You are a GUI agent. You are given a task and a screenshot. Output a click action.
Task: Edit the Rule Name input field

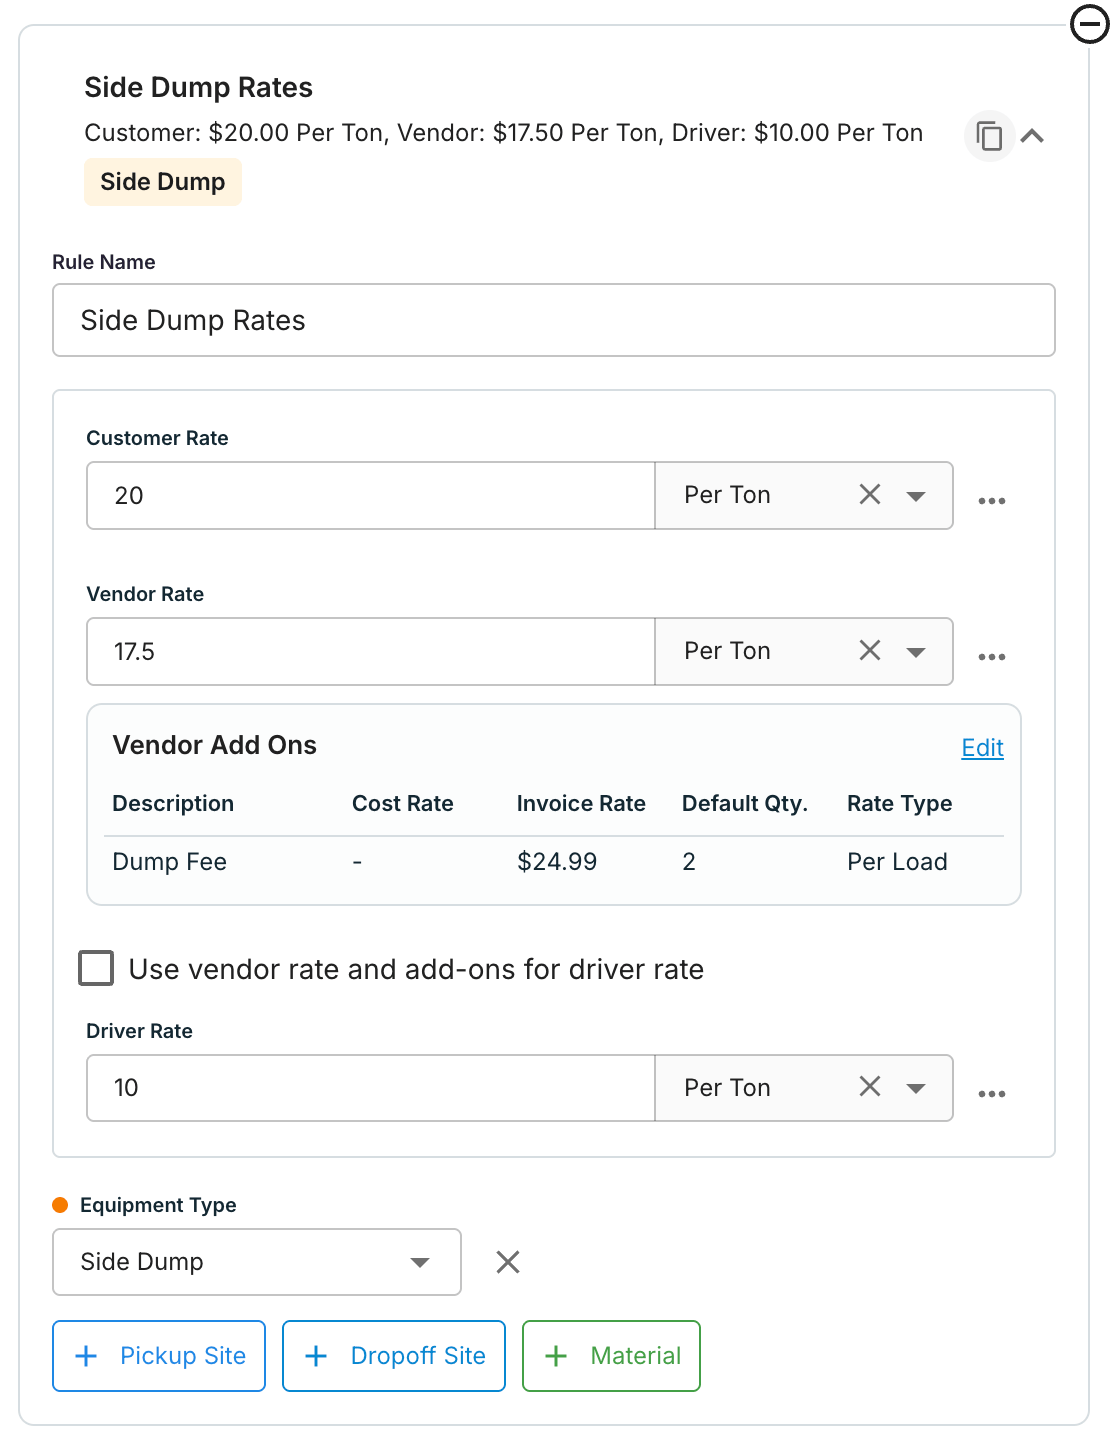coord(554,320)
